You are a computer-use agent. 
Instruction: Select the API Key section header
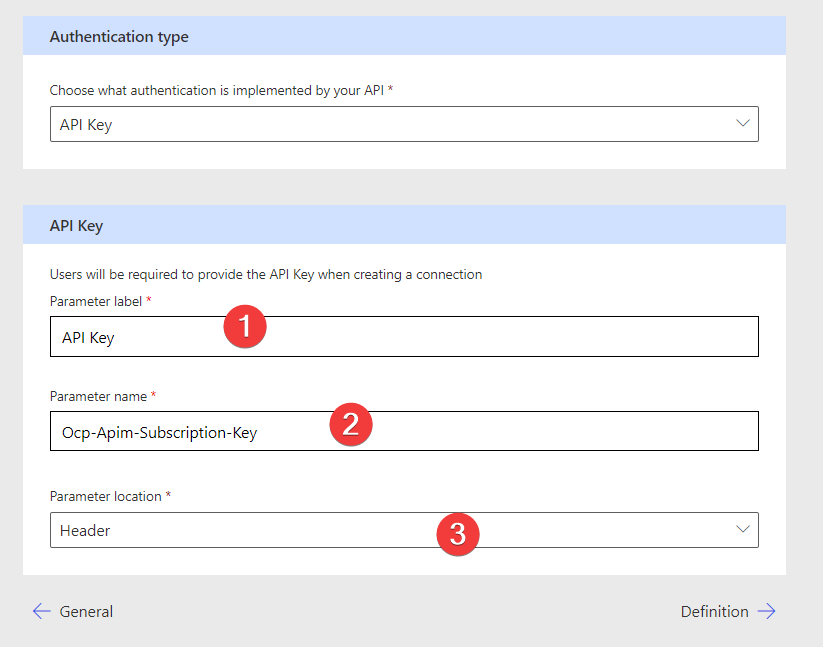click(76, 225)
